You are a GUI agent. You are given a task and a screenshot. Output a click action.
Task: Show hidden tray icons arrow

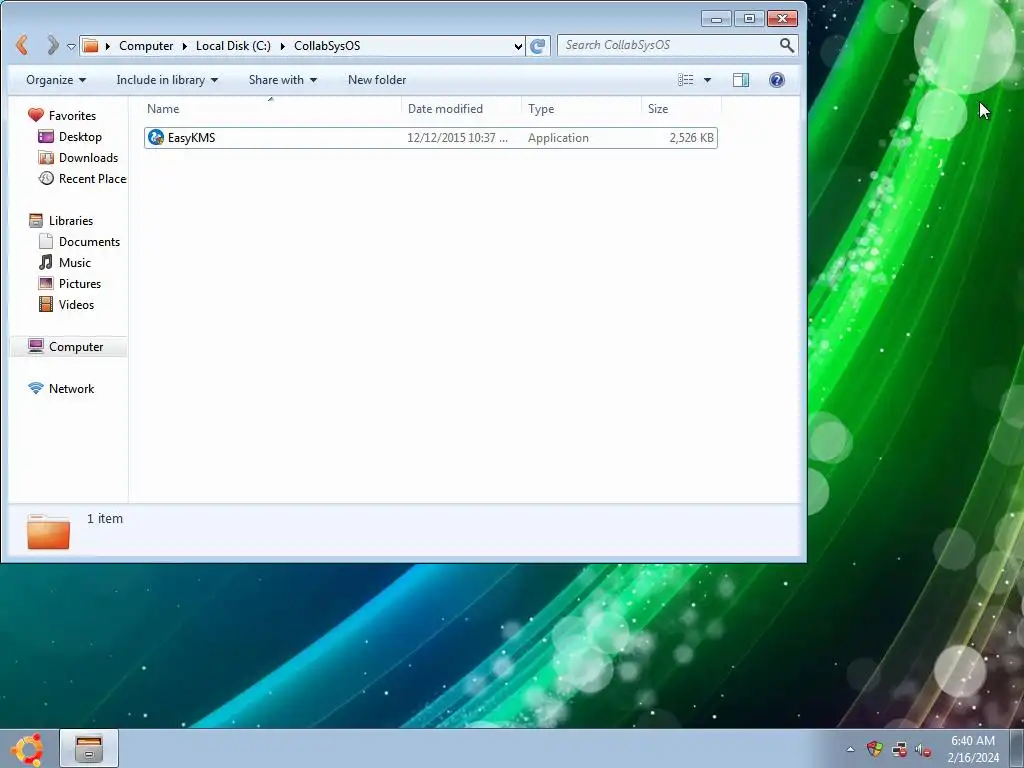point(850,749)
